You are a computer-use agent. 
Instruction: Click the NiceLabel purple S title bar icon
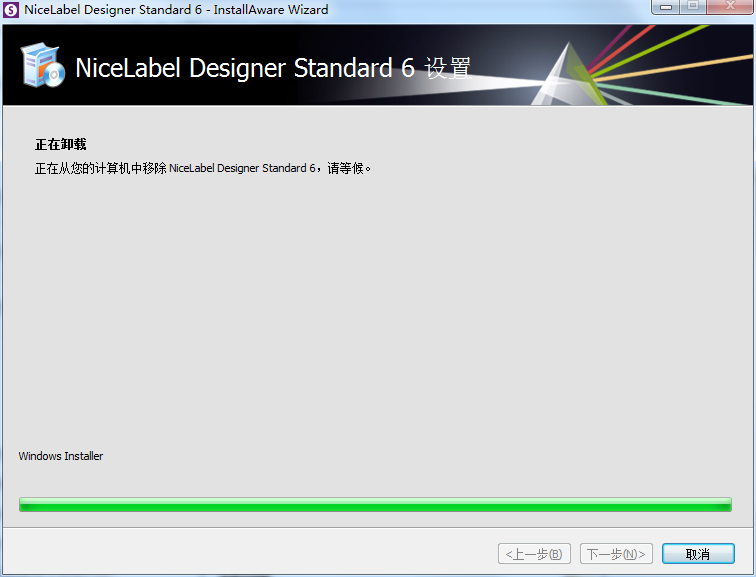[11, 10]
